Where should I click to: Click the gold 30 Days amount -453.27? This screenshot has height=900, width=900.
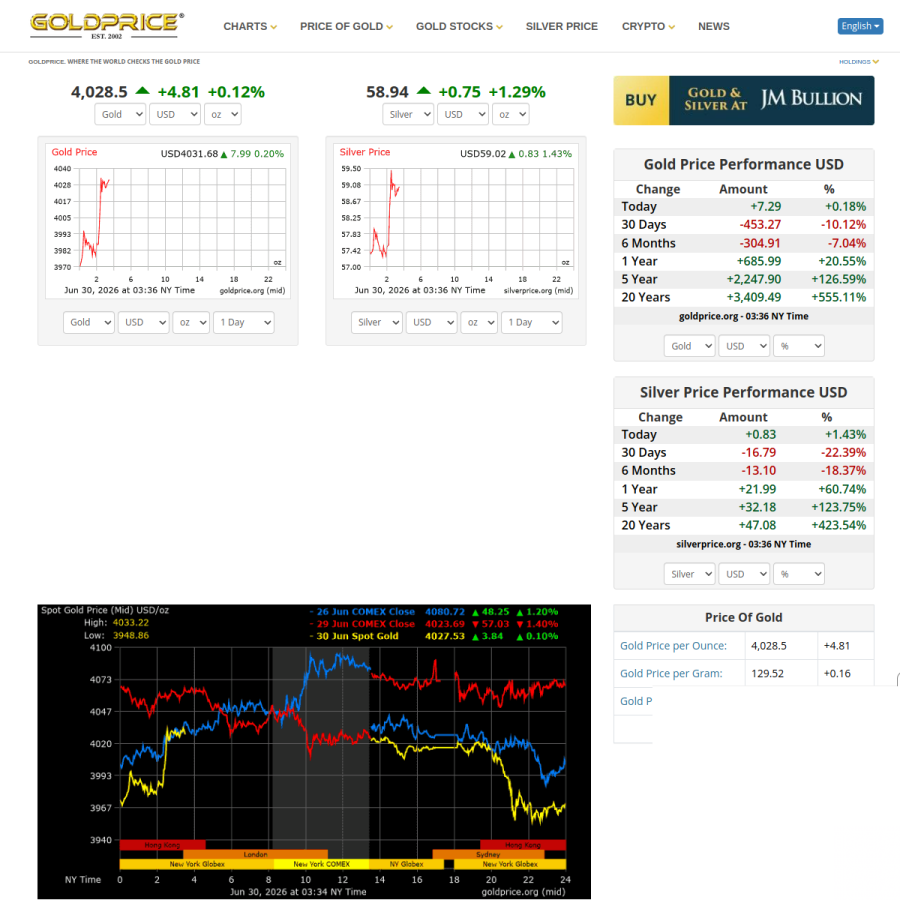(x=760, y=224)
